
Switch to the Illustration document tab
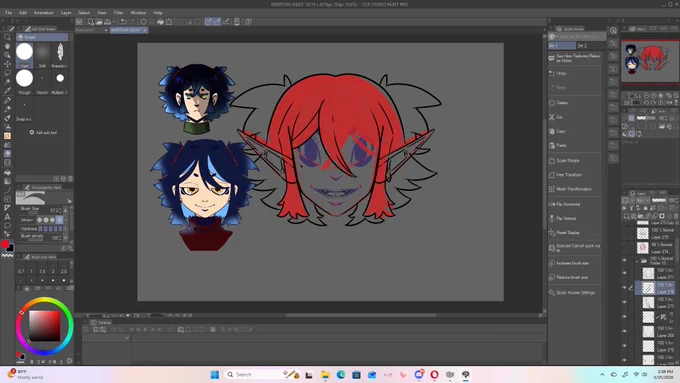point(92,30)
